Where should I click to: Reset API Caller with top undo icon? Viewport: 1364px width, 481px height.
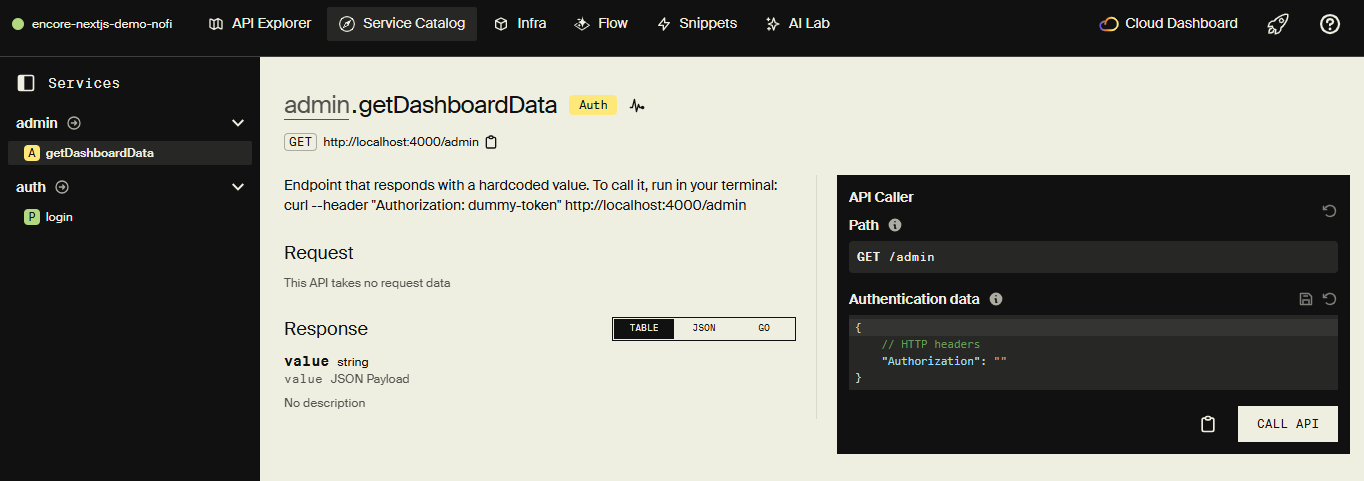1329,211
